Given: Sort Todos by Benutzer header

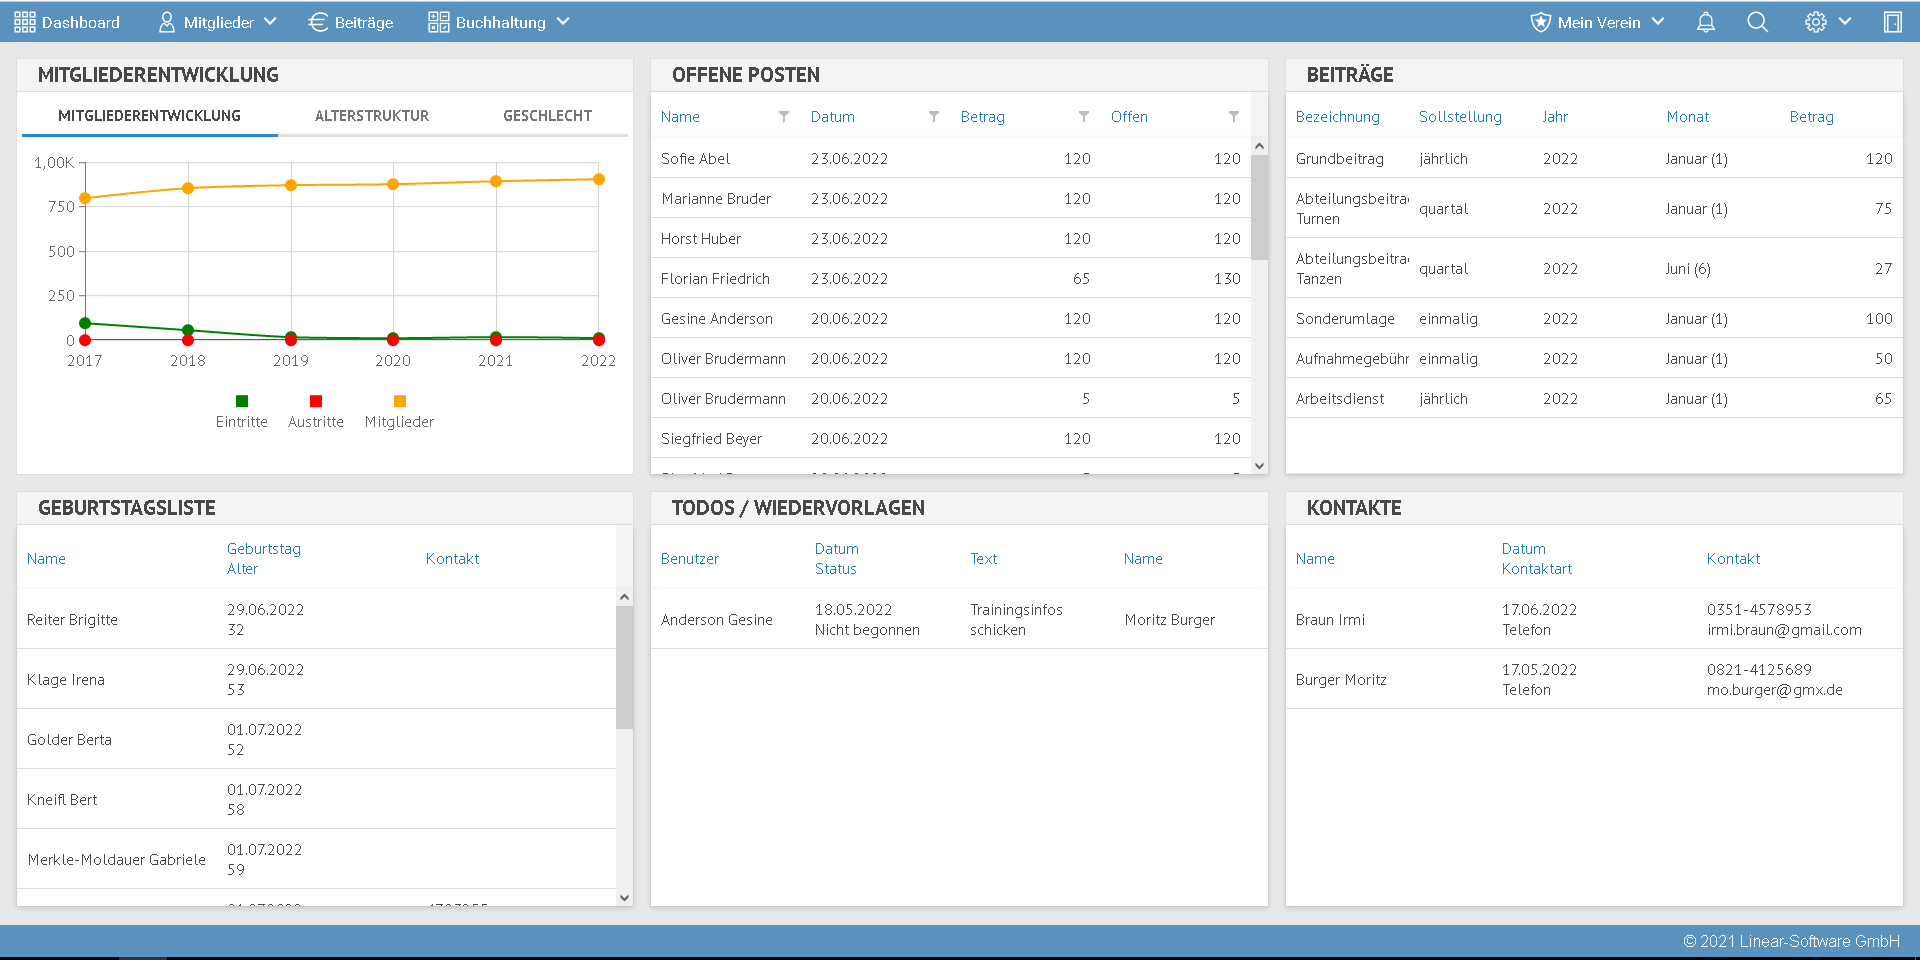Looking at the screenshot, I should [x=689, y=559].
